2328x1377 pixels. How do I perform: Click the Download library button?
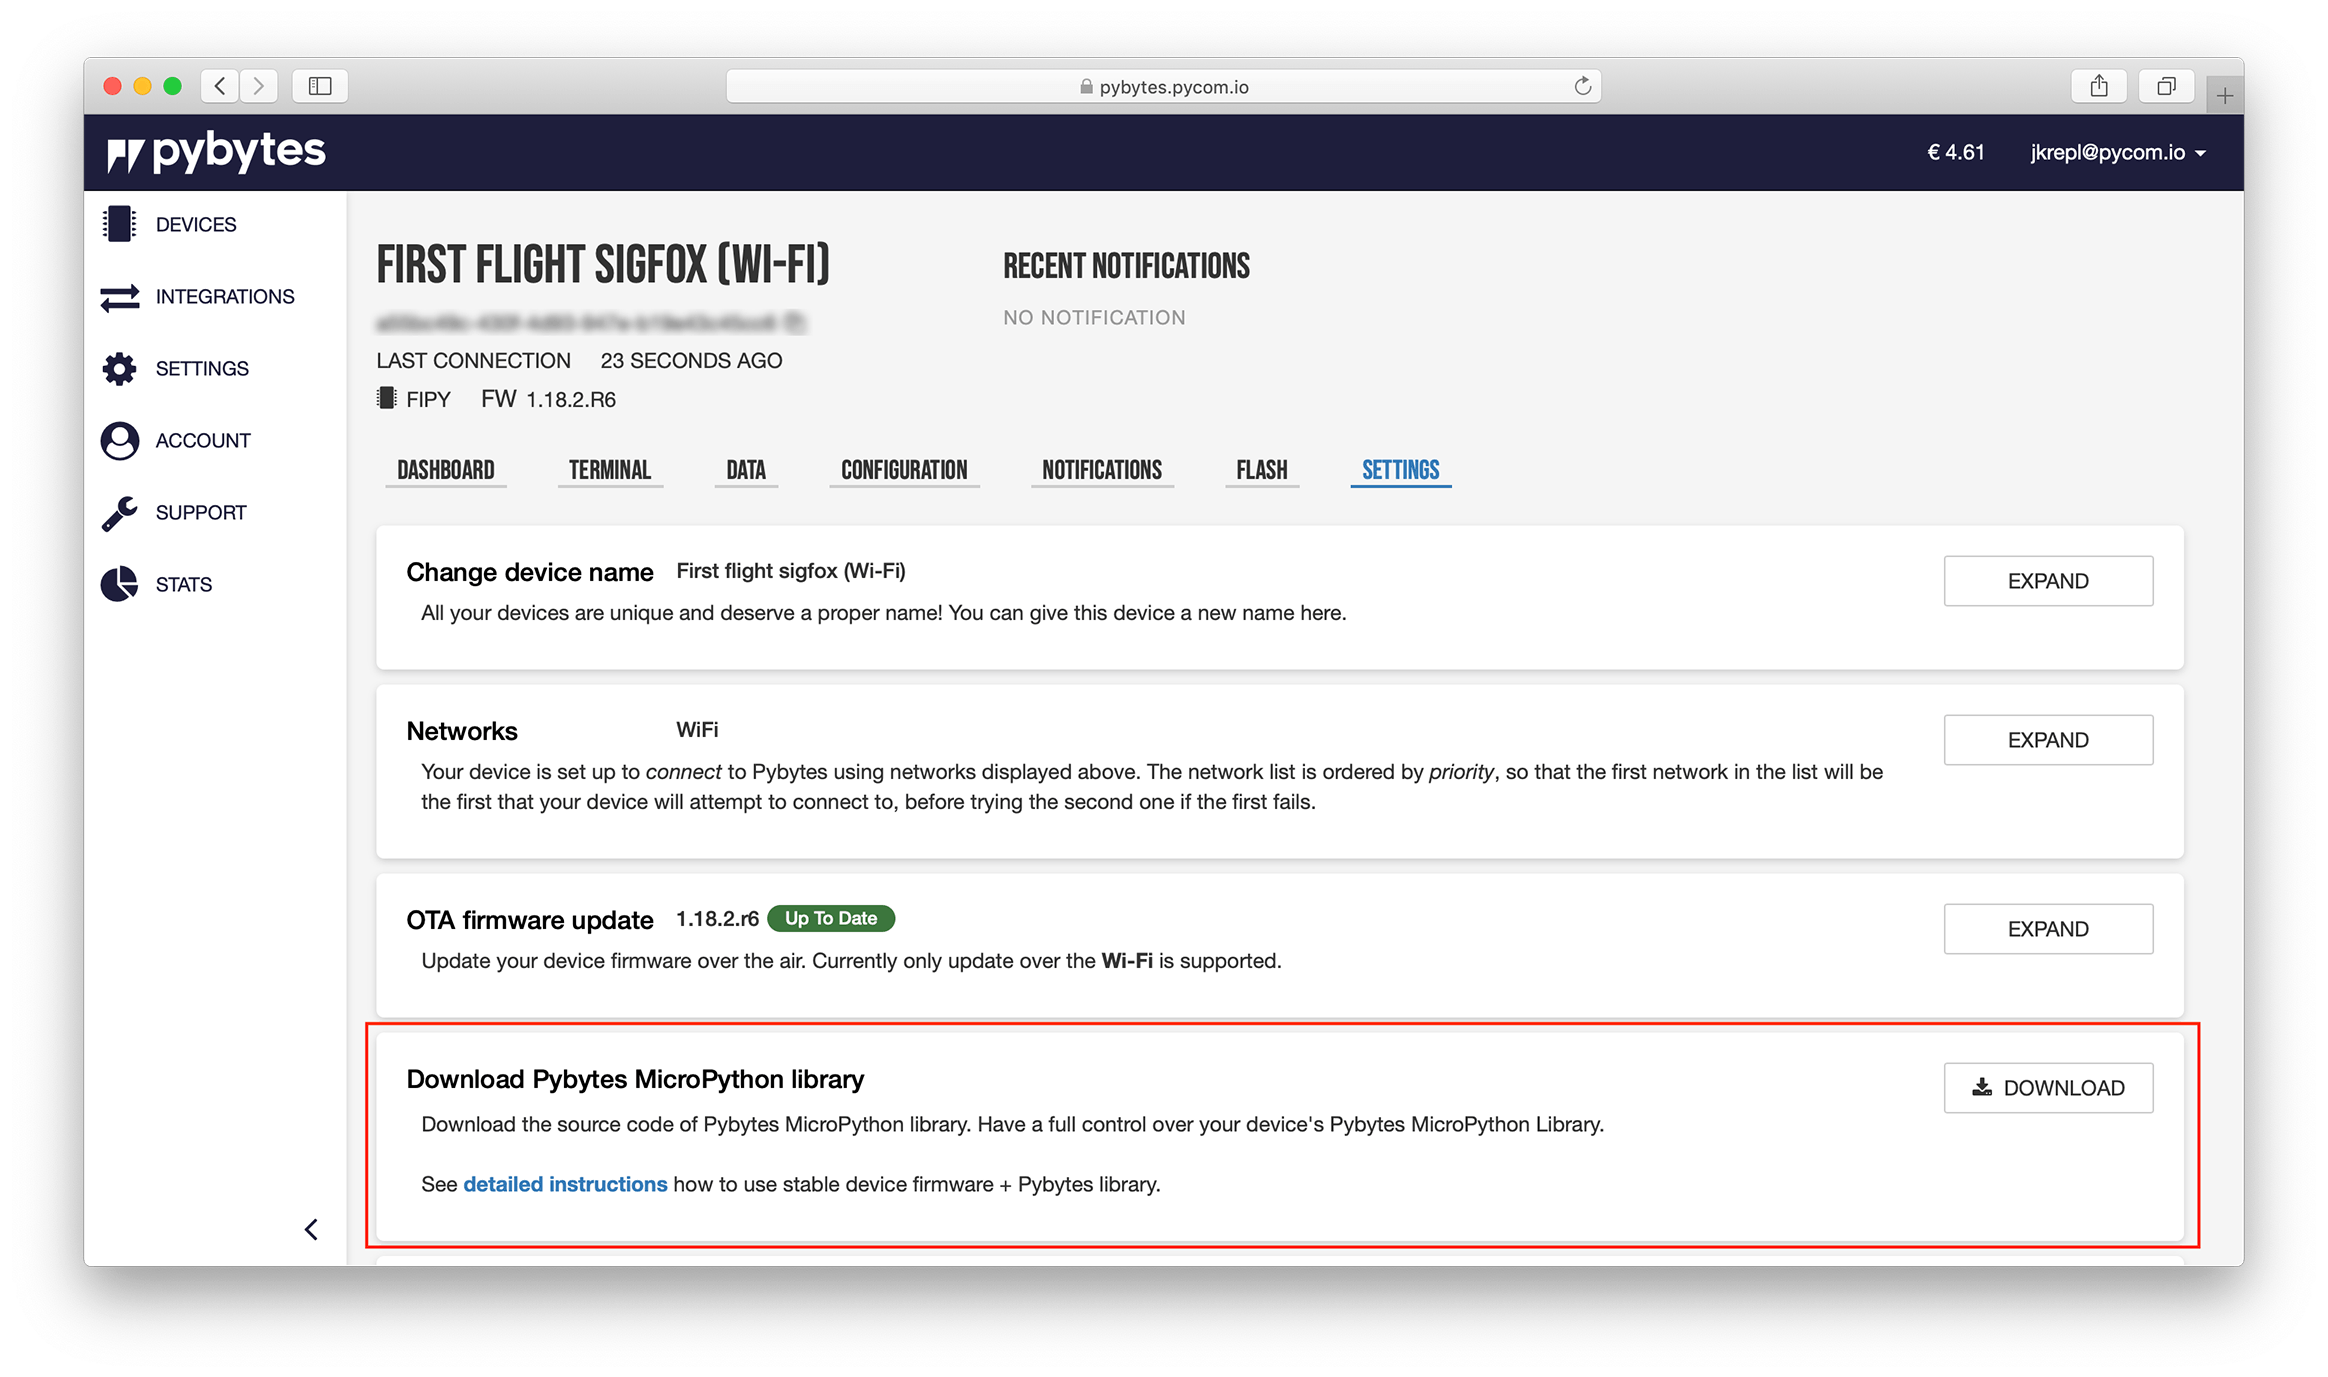pyautogui.click(x=2047, y=1088)
